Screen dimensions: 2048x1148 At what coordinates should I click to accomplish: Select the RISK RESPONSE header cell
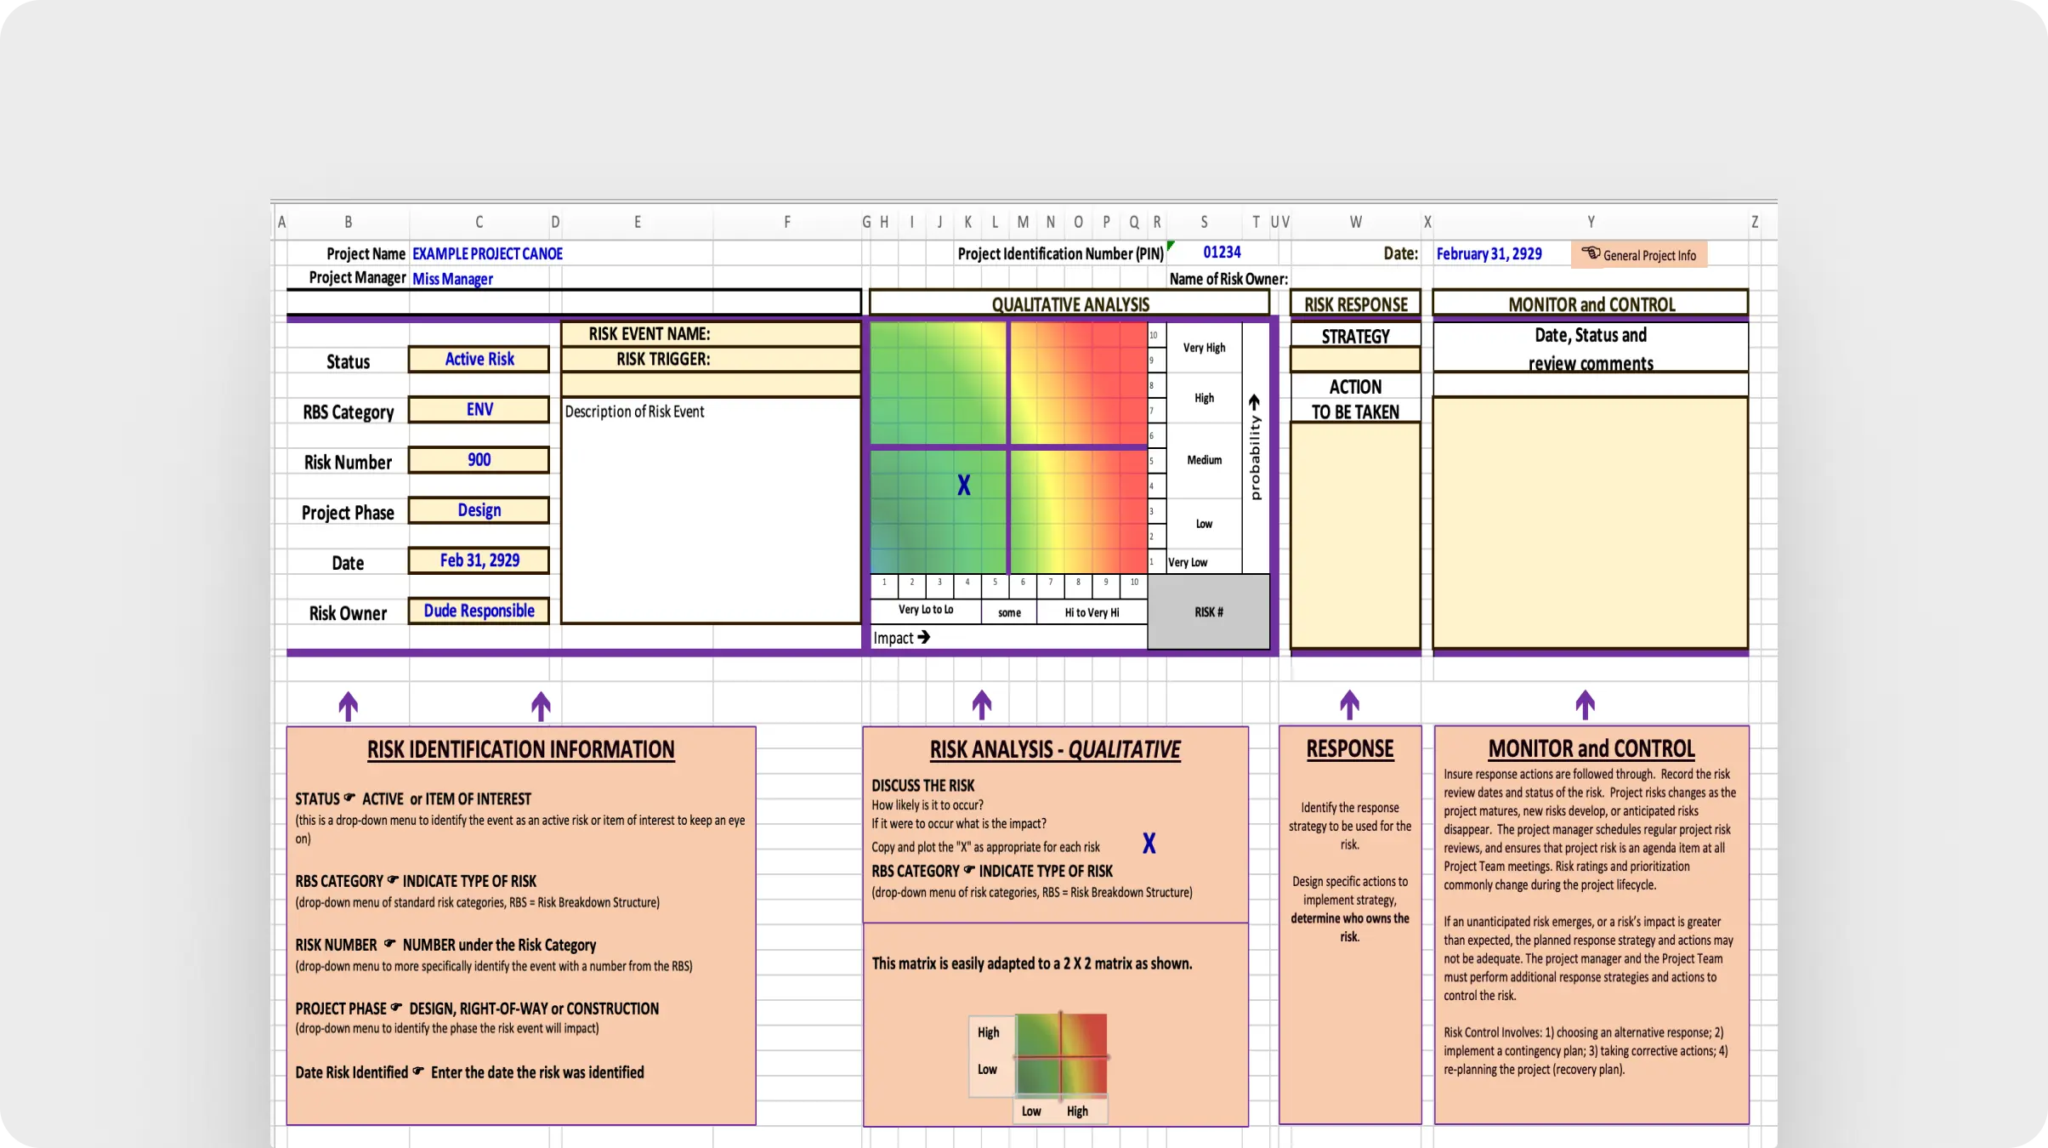point(1355,304)
